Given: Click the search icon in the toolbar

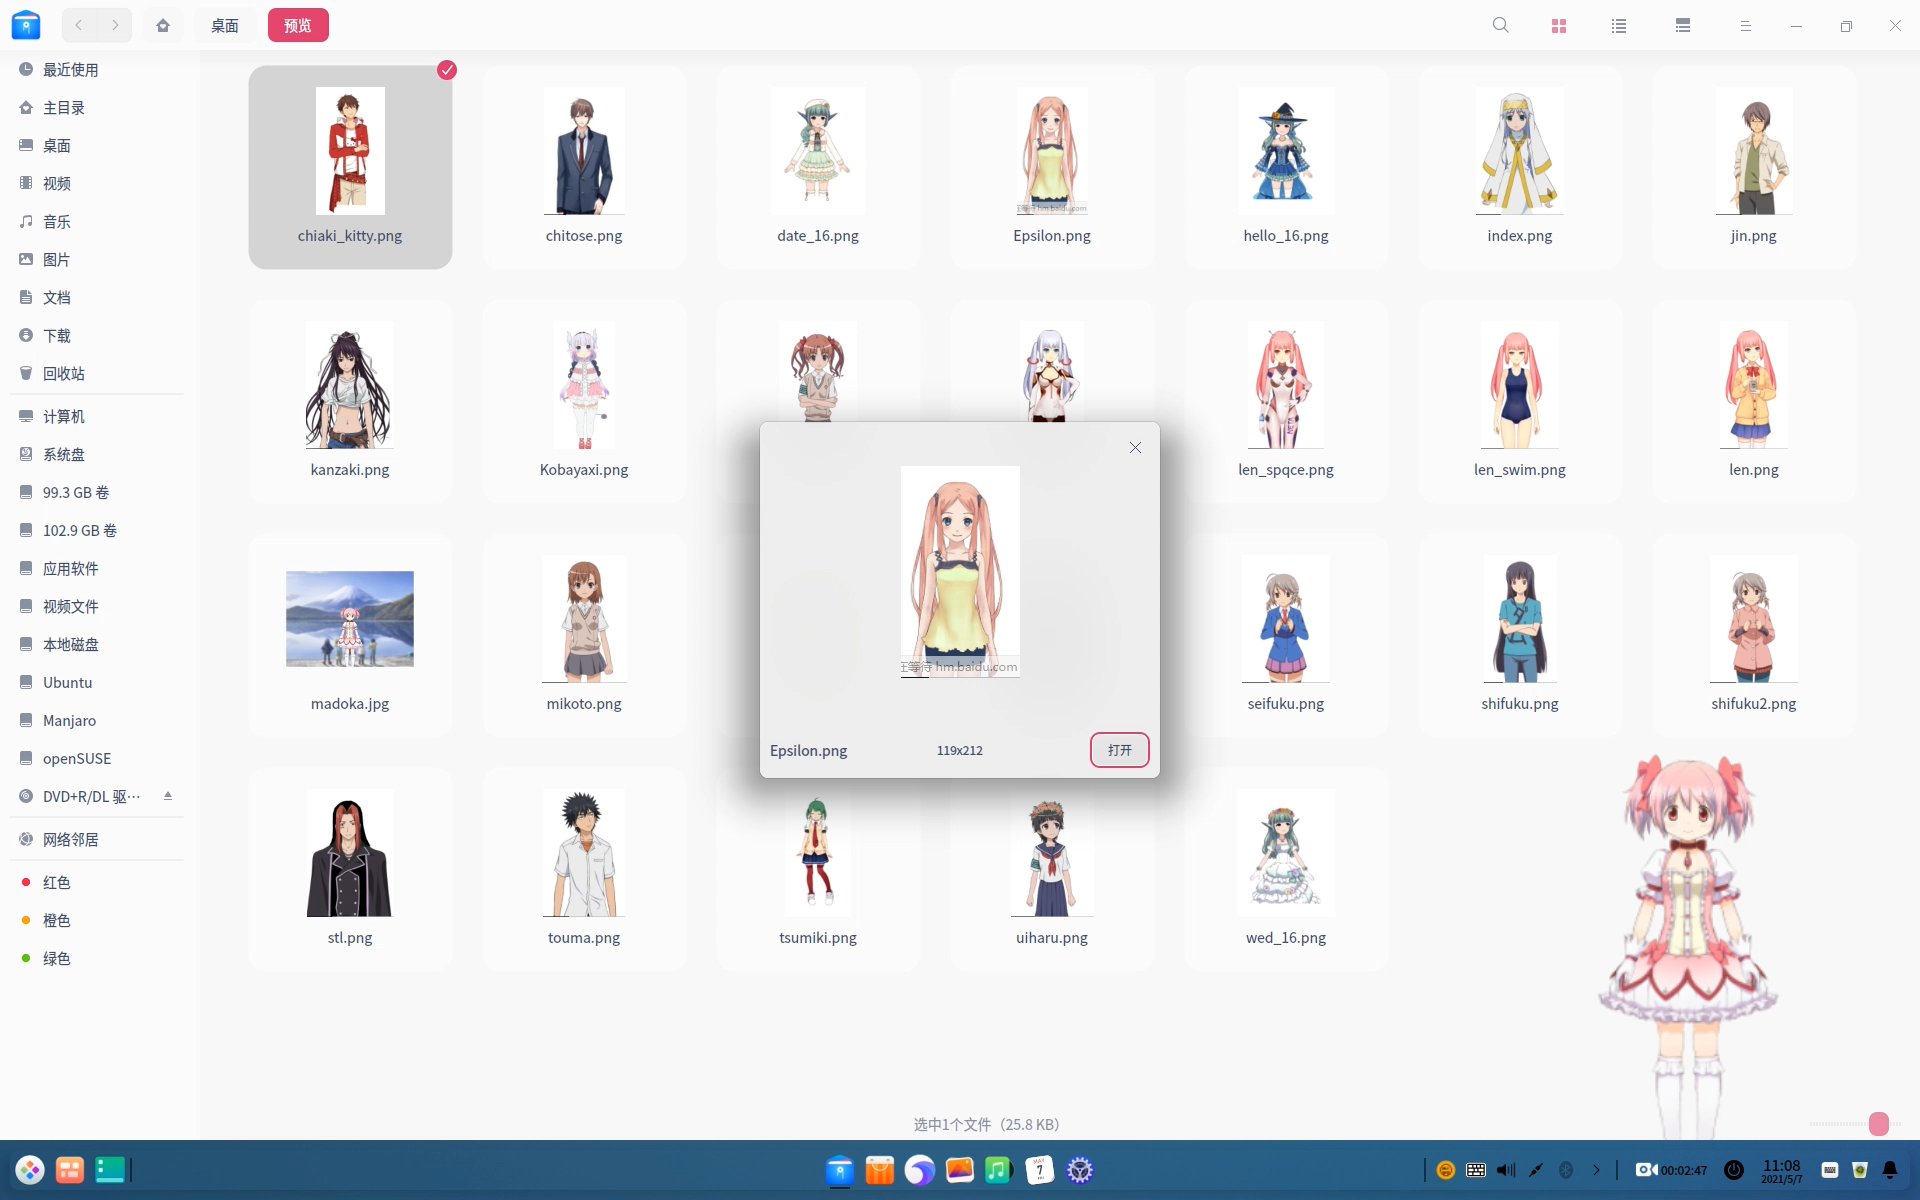Looking at the screenshot, I should pos(1500,25).
